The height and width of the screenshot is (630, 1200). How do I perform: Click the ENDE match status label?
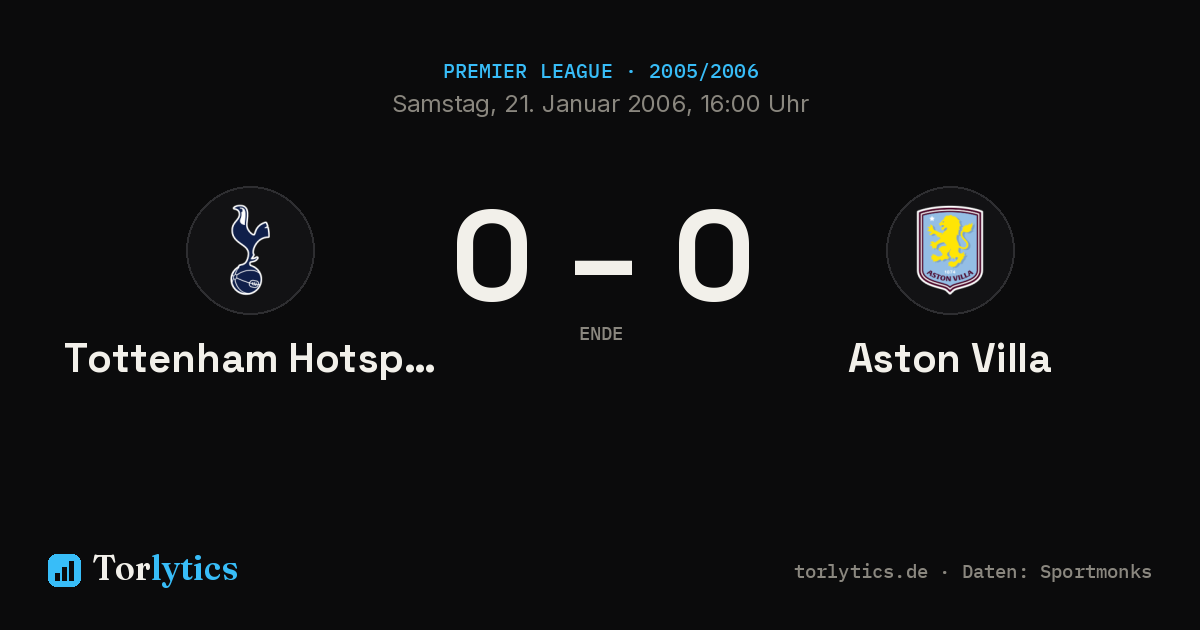[601, 334]
